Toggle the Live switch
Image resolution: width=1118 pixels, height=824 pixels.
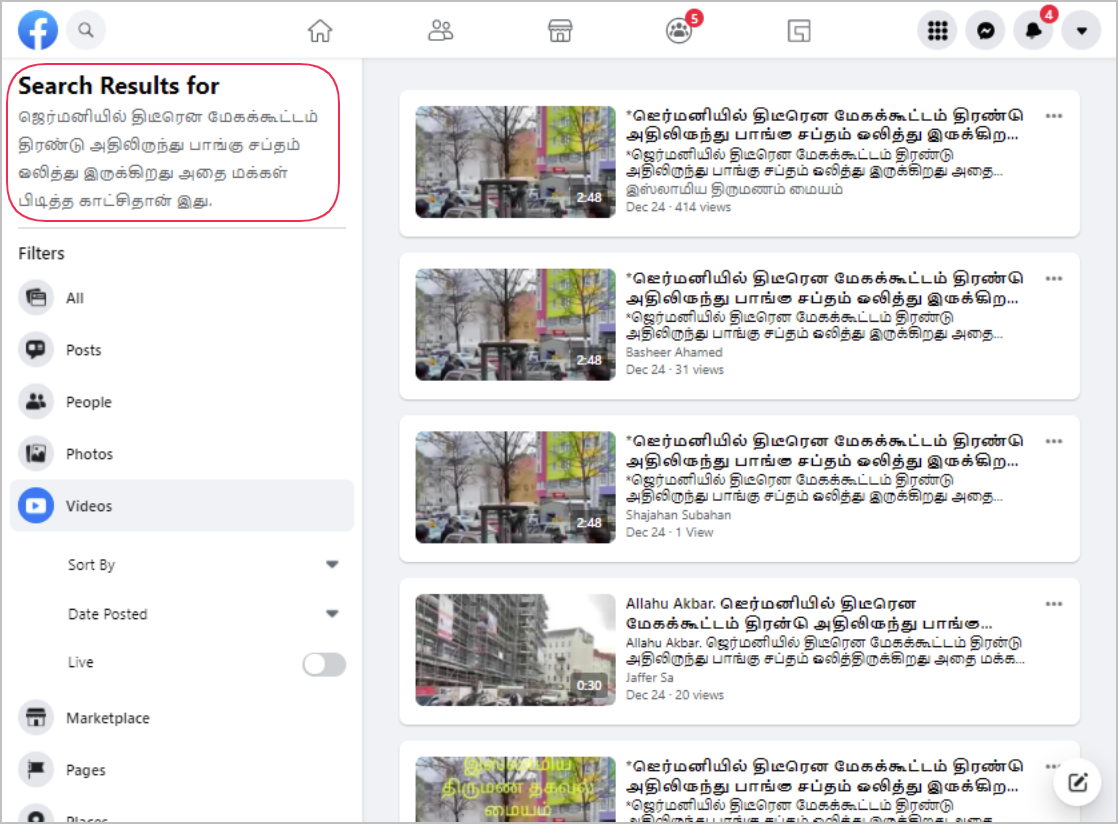(324, 664)
